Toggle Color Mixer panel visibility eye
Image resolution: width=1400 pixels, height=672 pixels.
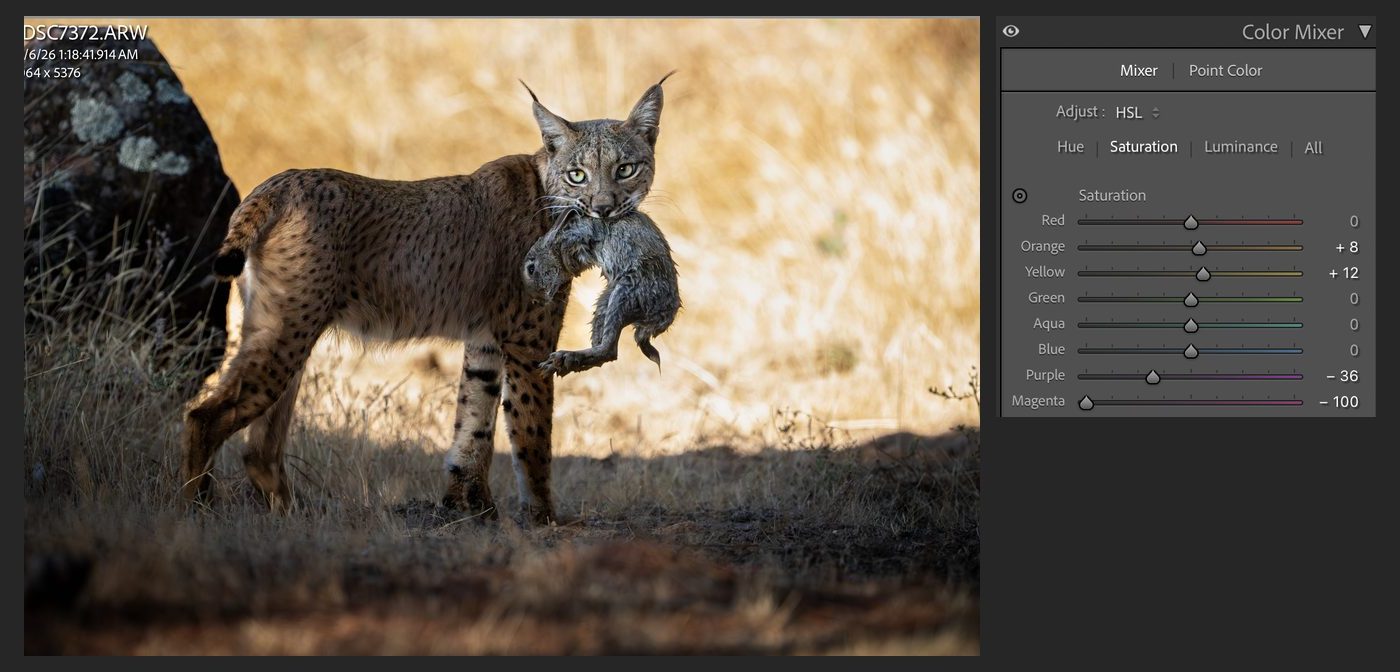pos(1011,31)
